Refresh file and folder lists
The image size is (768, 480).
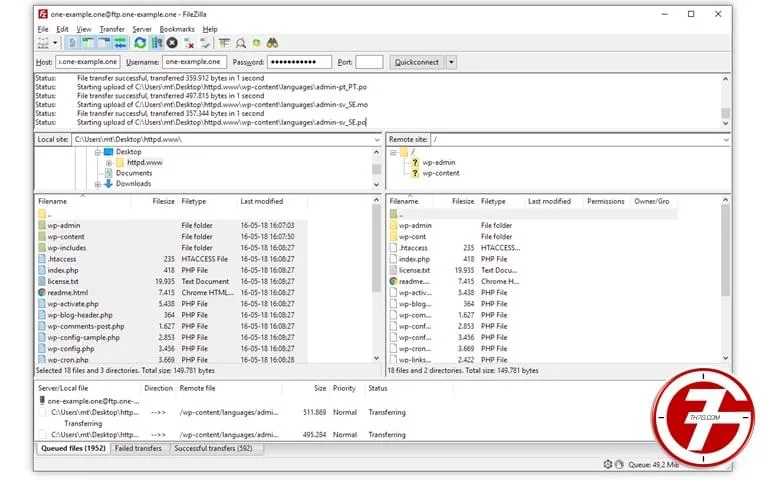(x=140, y=43)
